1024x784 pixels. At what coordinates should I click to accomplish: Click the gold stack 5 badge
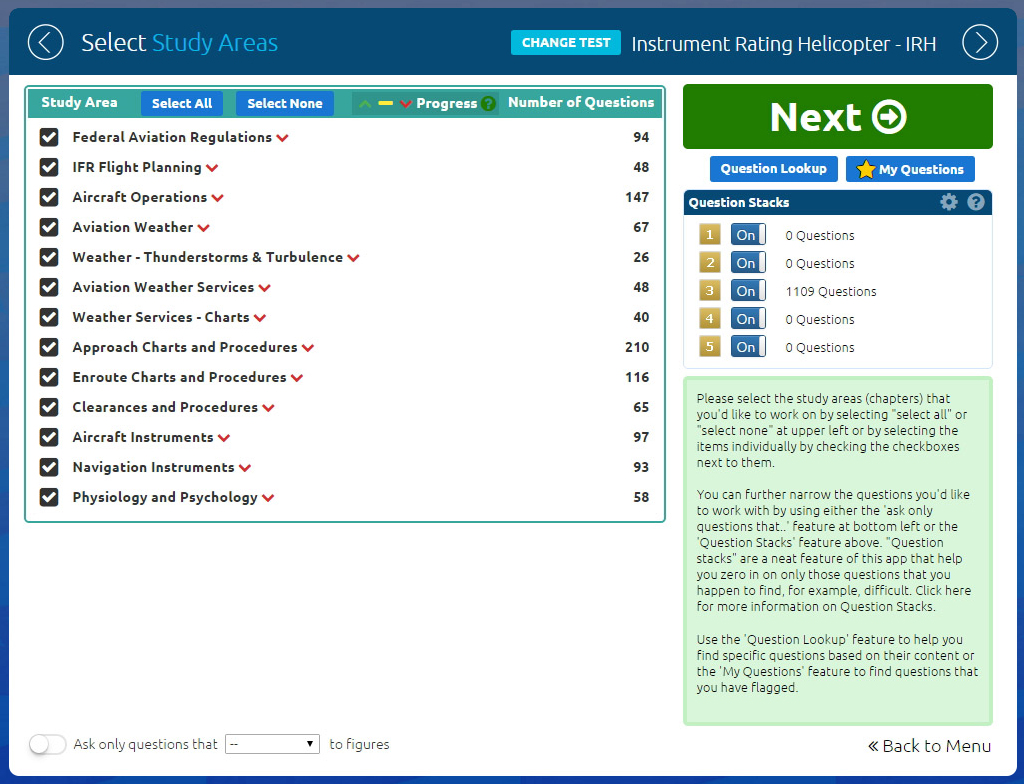click(x=710, y=347)
